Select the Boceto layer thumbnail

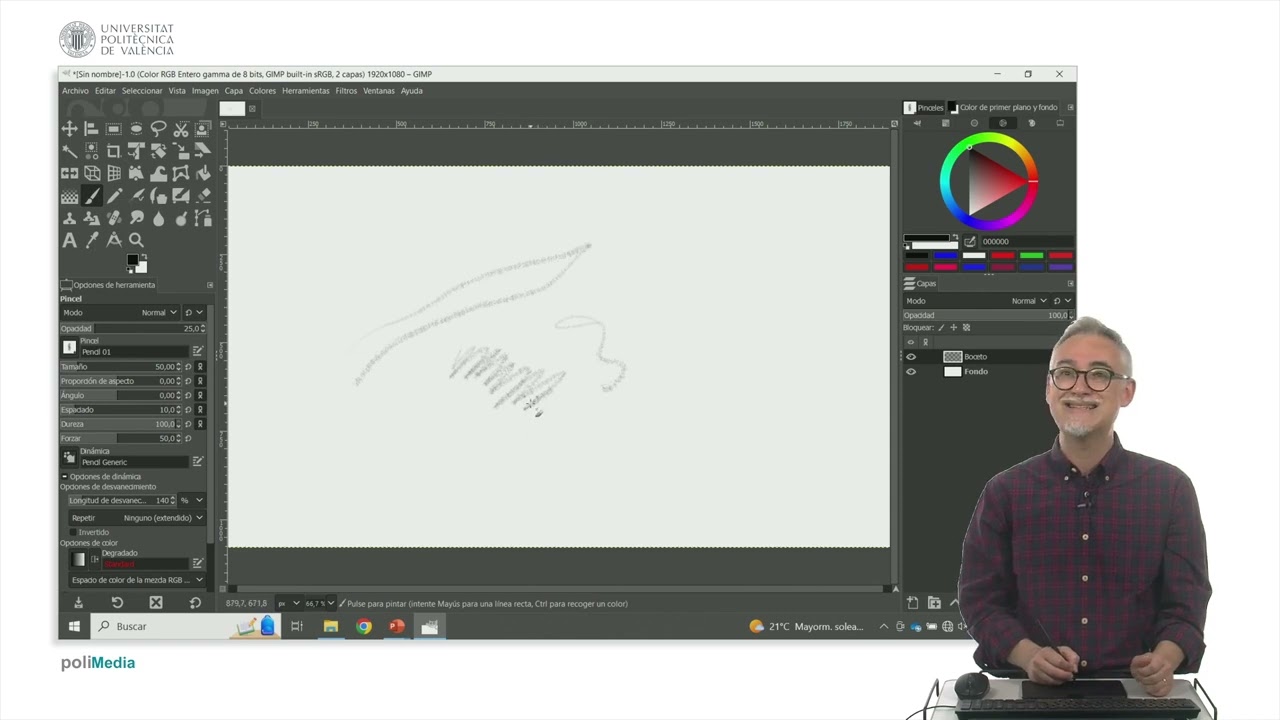(x=953, y=356)
